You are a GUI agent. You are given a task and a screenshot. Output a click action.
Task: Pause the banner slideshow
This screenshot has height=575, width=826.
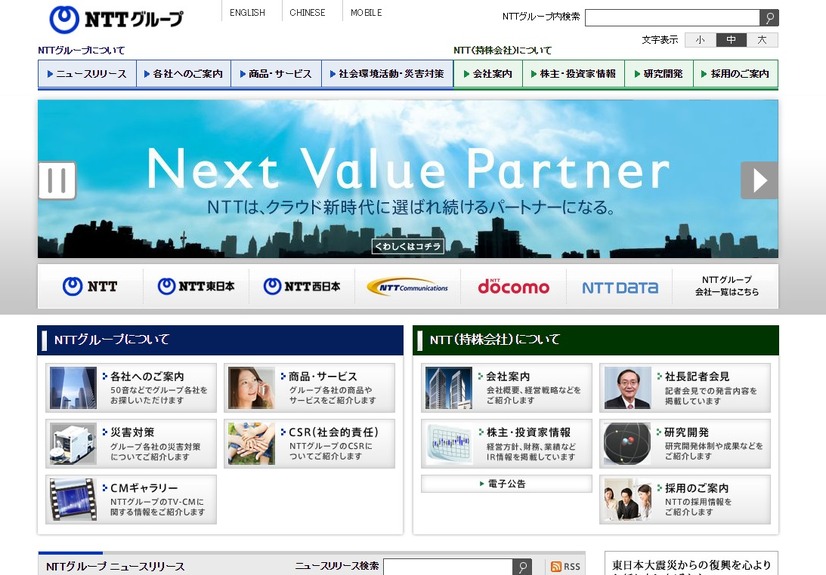(x=57, y=180)
